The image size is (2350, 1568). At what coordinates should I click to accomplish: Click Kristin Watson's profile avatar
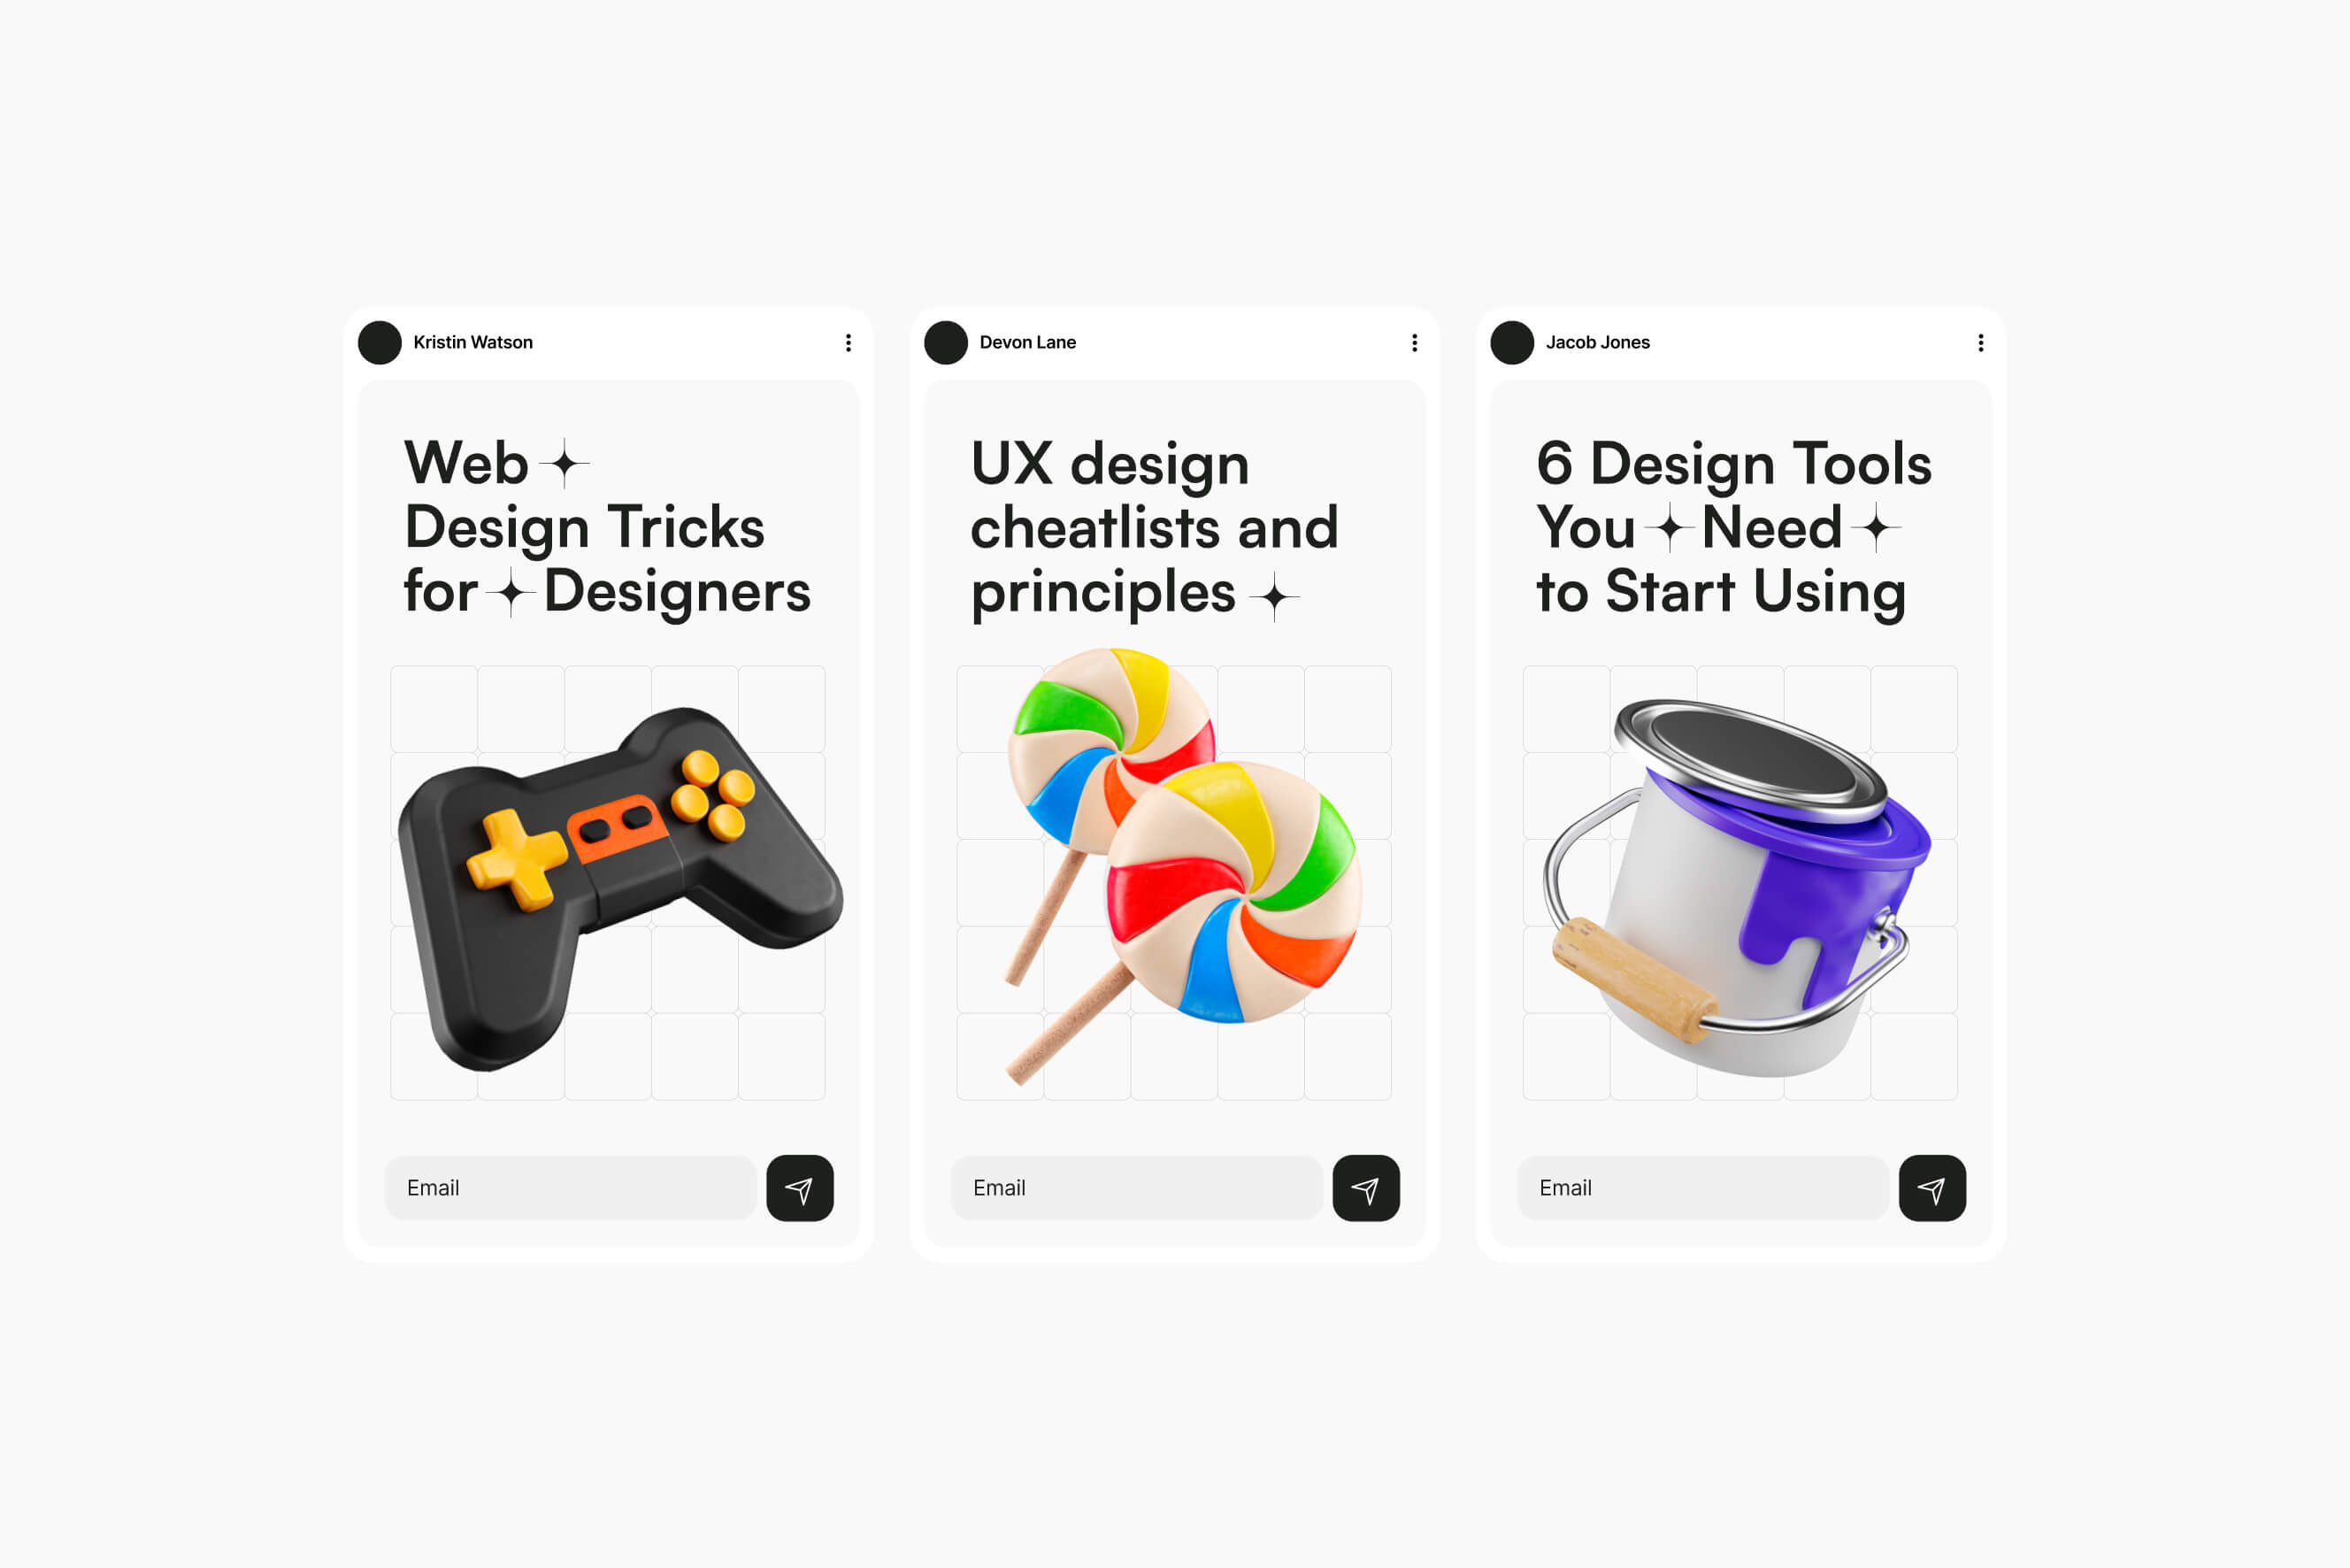click(380, 343)
